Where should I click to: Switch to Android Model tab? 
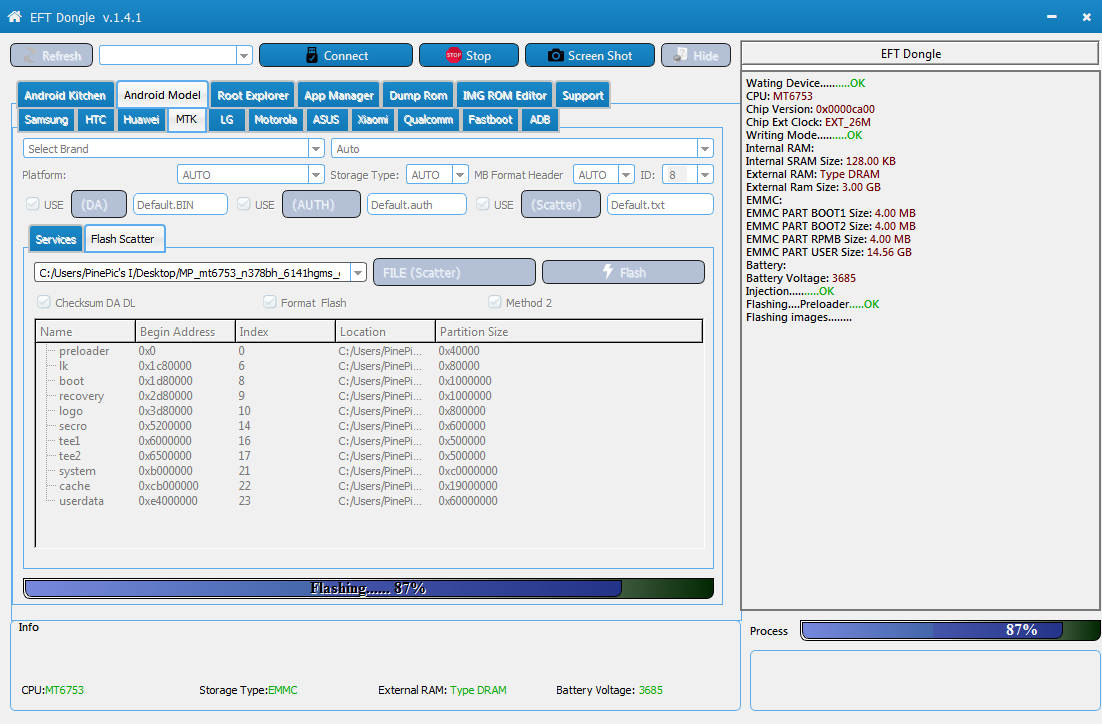162,95
